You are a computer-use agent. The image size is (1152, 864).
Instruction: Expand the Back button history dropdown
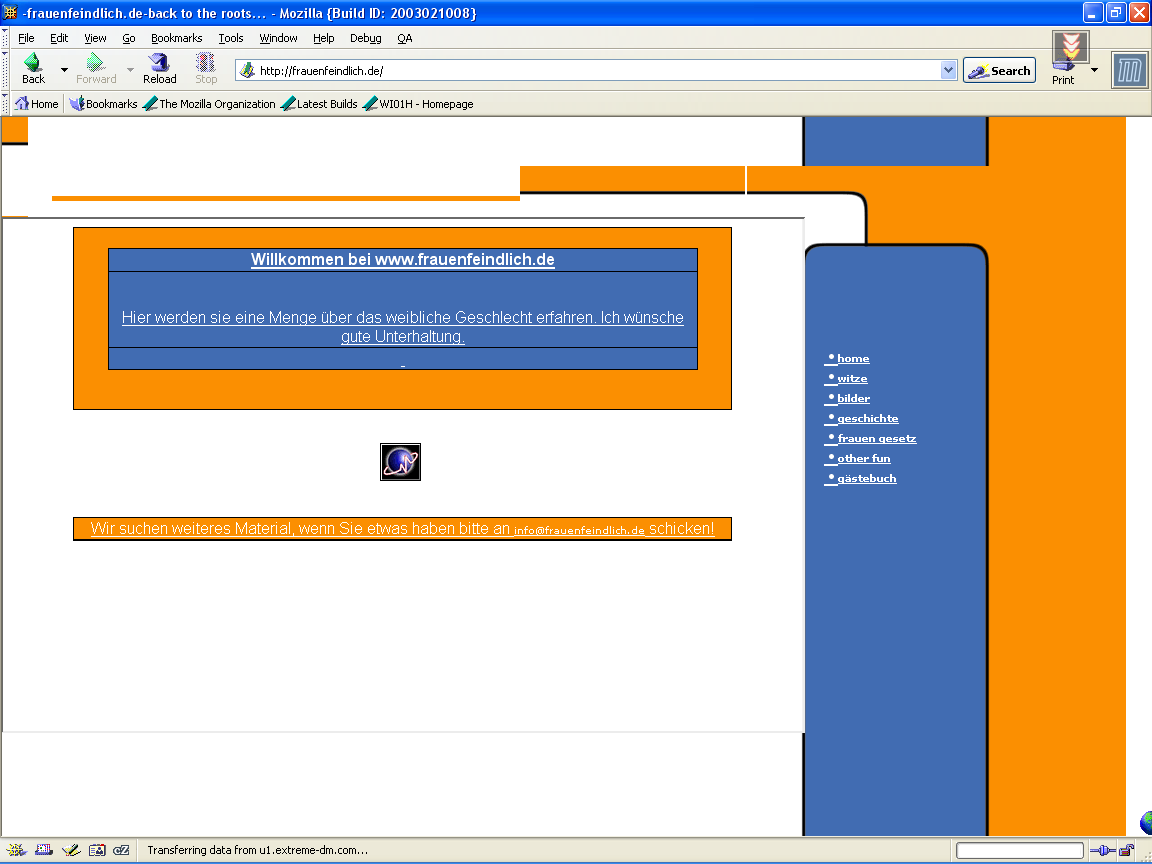coord(65,70)
